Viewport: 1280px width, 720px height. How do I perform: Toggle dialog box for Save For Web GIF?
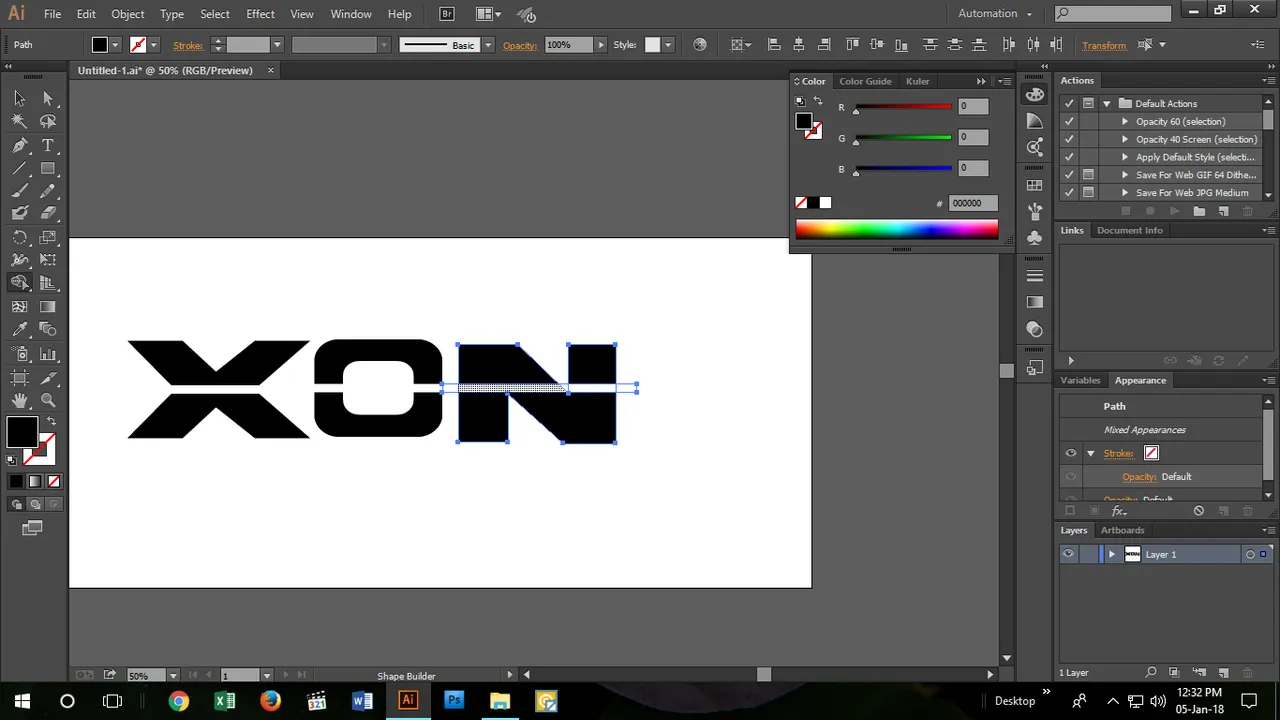[1089, 175]
